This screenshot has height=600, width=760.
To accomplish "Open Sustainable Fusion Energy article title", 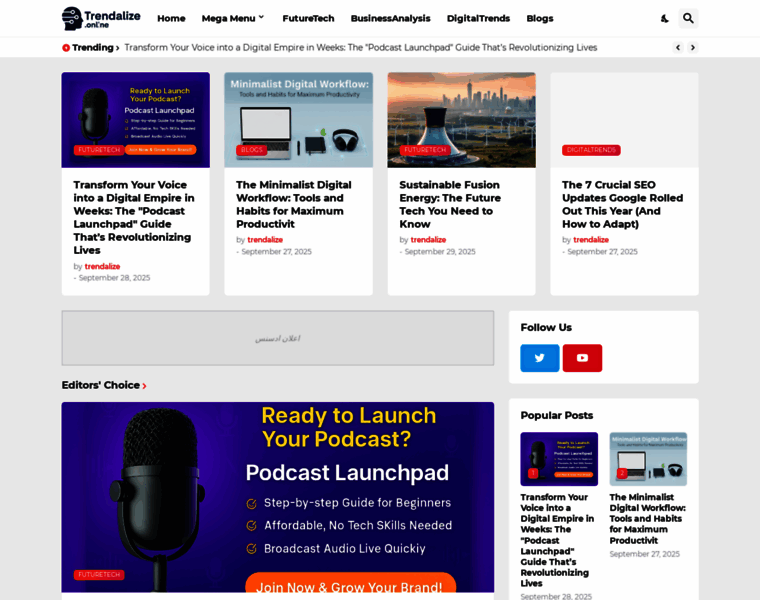I will click(449, 204).
